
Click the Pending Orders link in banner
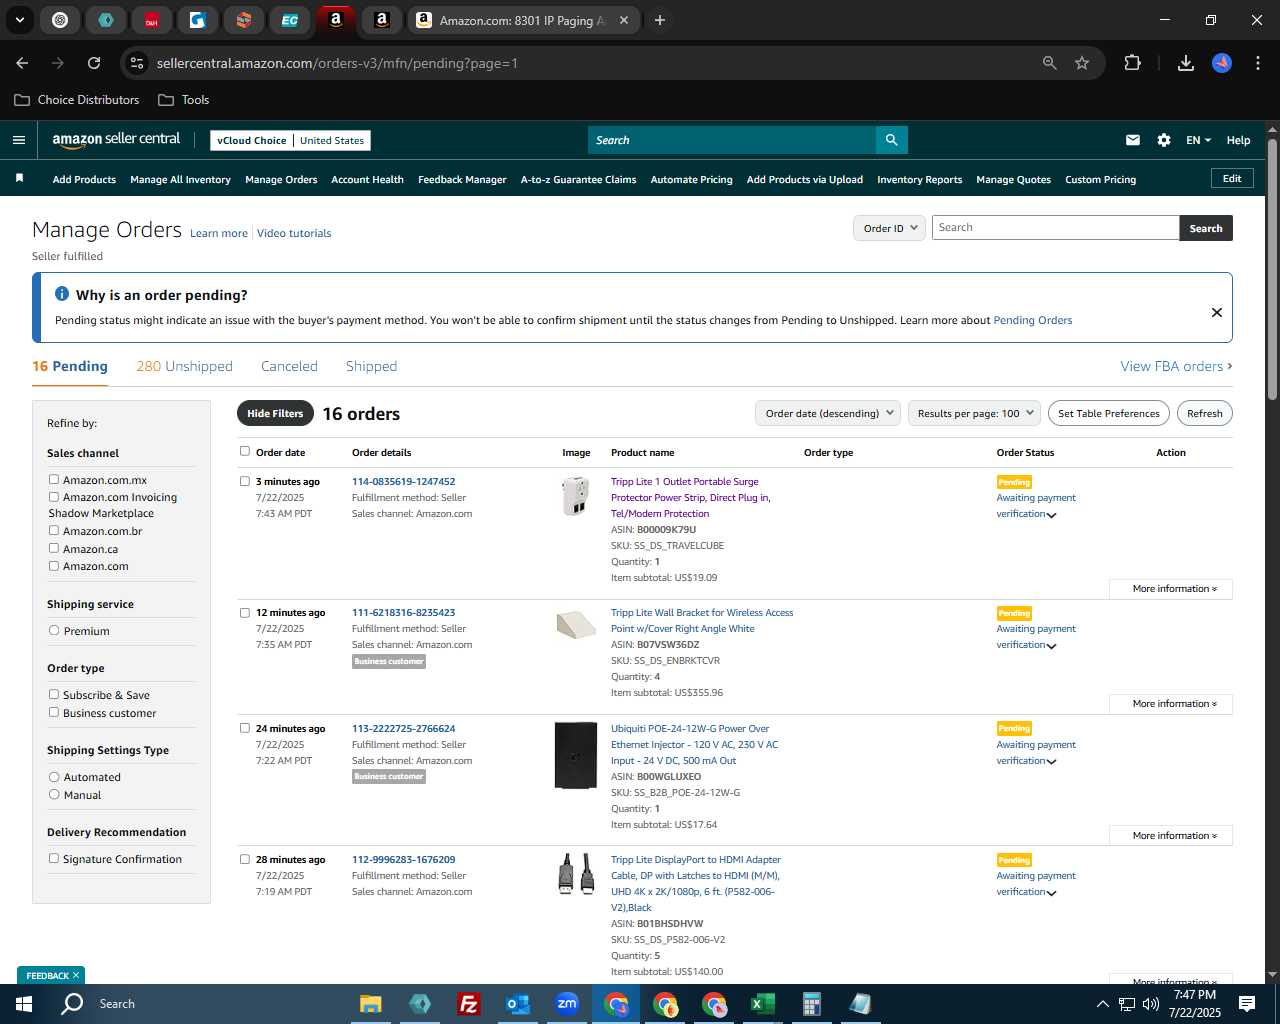[x=1032, y=320]
